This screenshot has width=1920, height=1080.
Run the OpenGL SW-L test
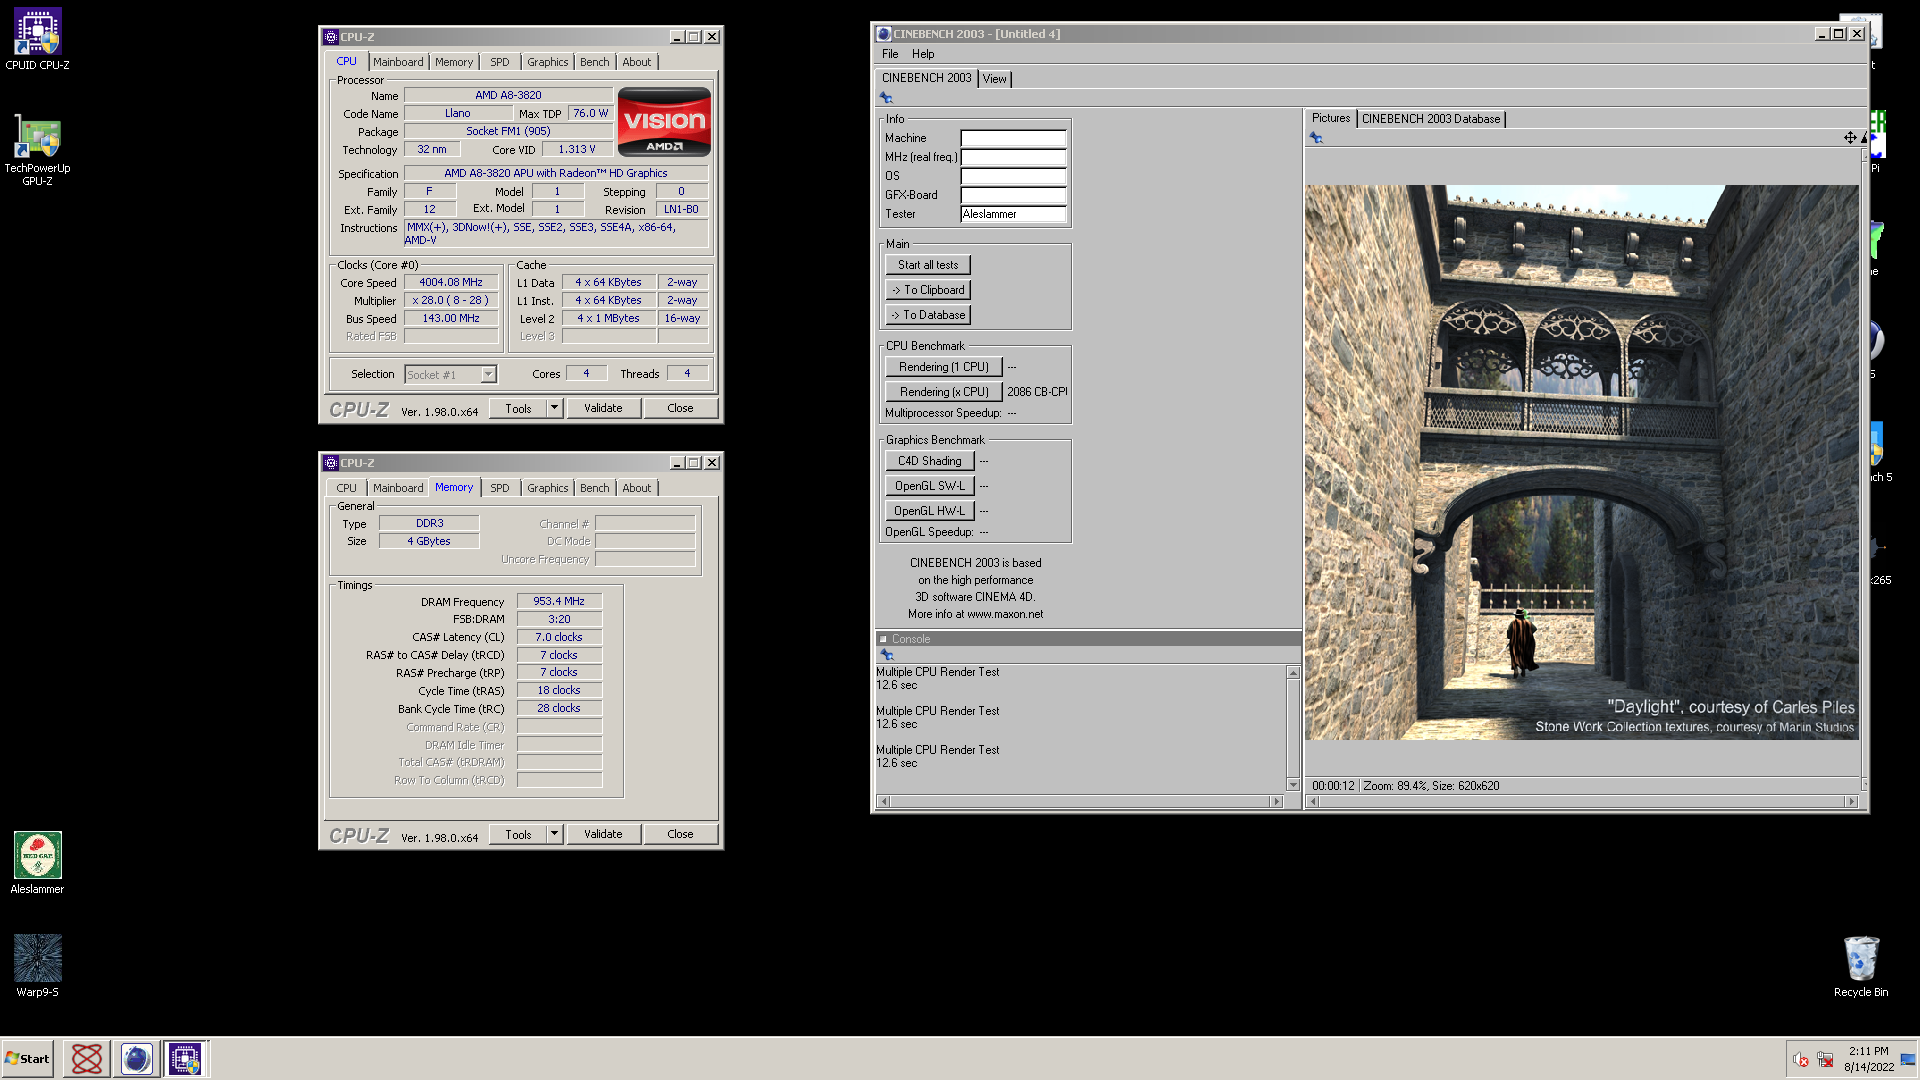929,486
